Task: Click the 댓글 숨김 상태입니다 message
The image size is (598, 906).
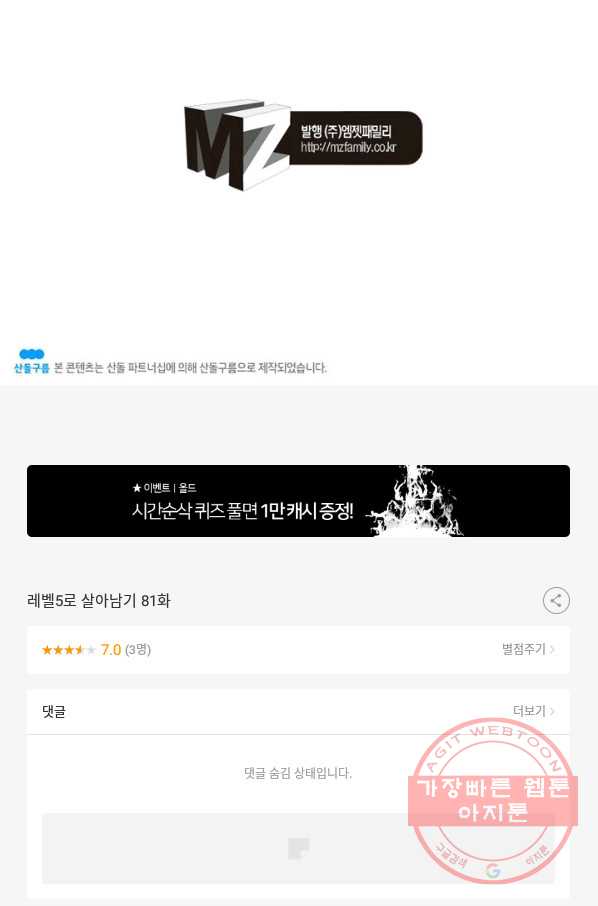Action: click(298, 773)
